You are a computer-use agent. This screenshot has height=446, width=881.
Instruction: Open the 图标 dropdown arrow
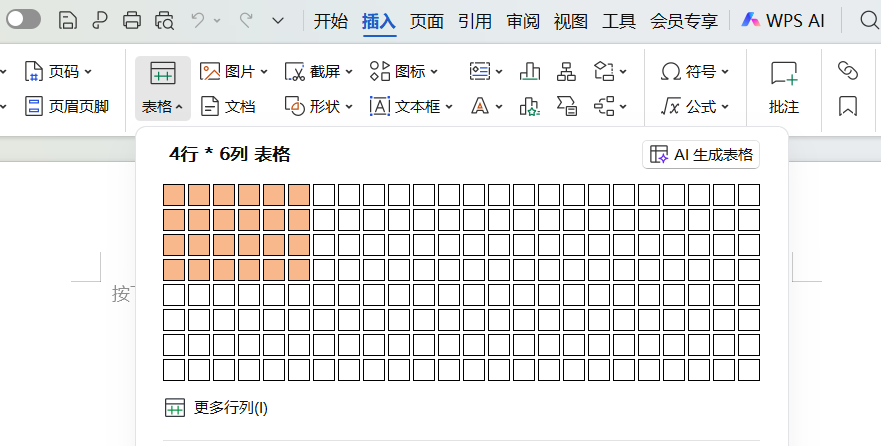tap(434, 72)
